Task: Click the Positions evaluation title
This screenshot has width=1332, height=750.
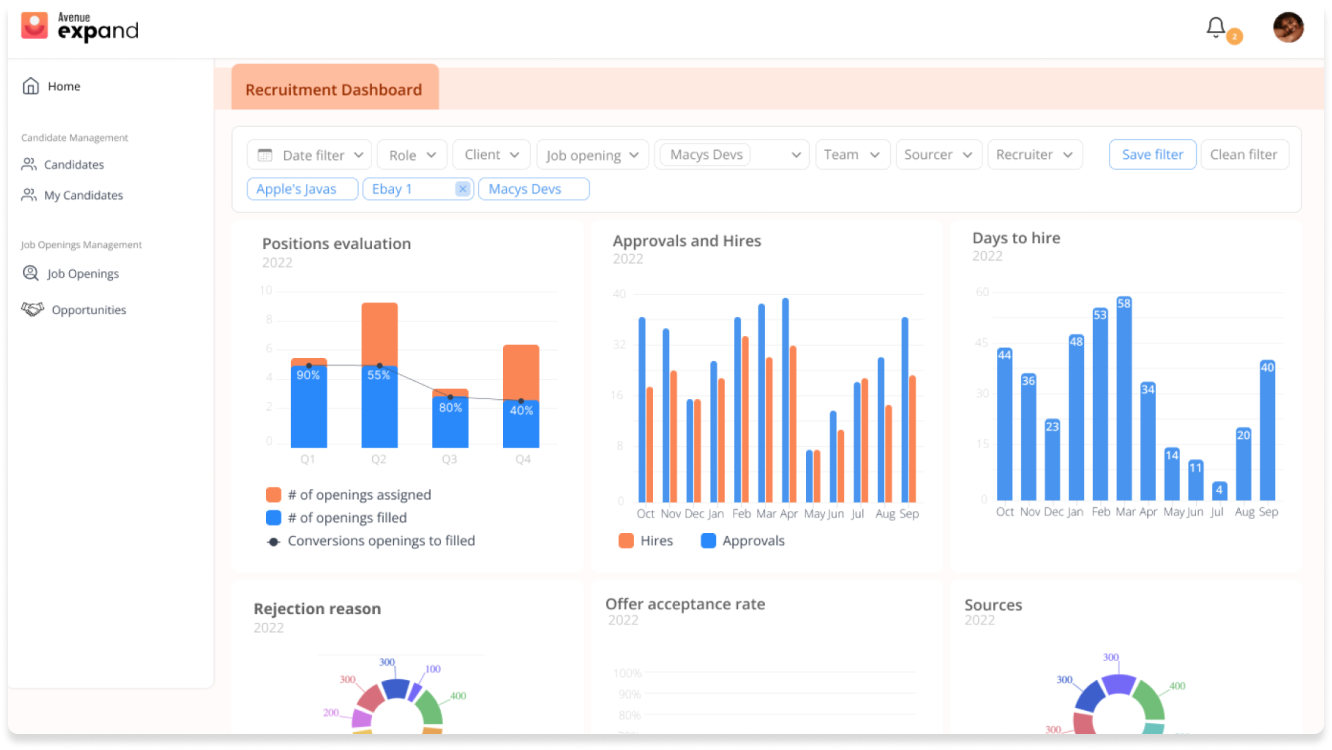Action: 336,243
